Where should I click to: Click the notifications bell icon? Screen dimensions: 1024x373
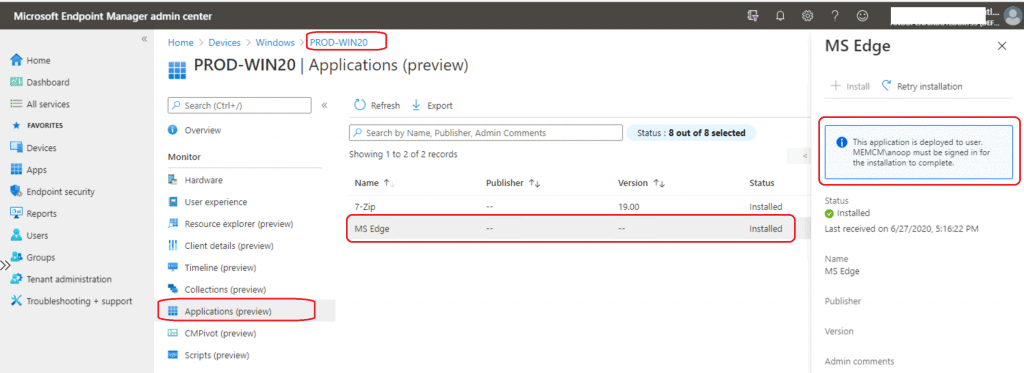point(780,16)
